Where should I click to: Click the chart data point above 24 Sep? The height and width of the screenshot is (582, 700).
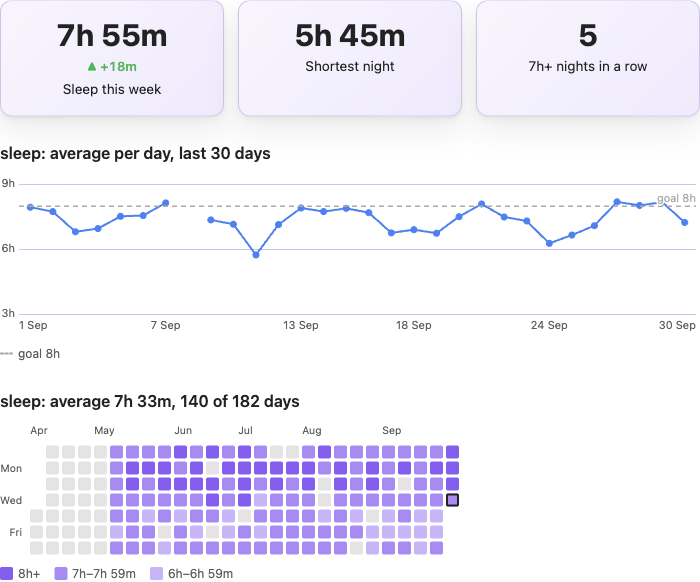550,243
